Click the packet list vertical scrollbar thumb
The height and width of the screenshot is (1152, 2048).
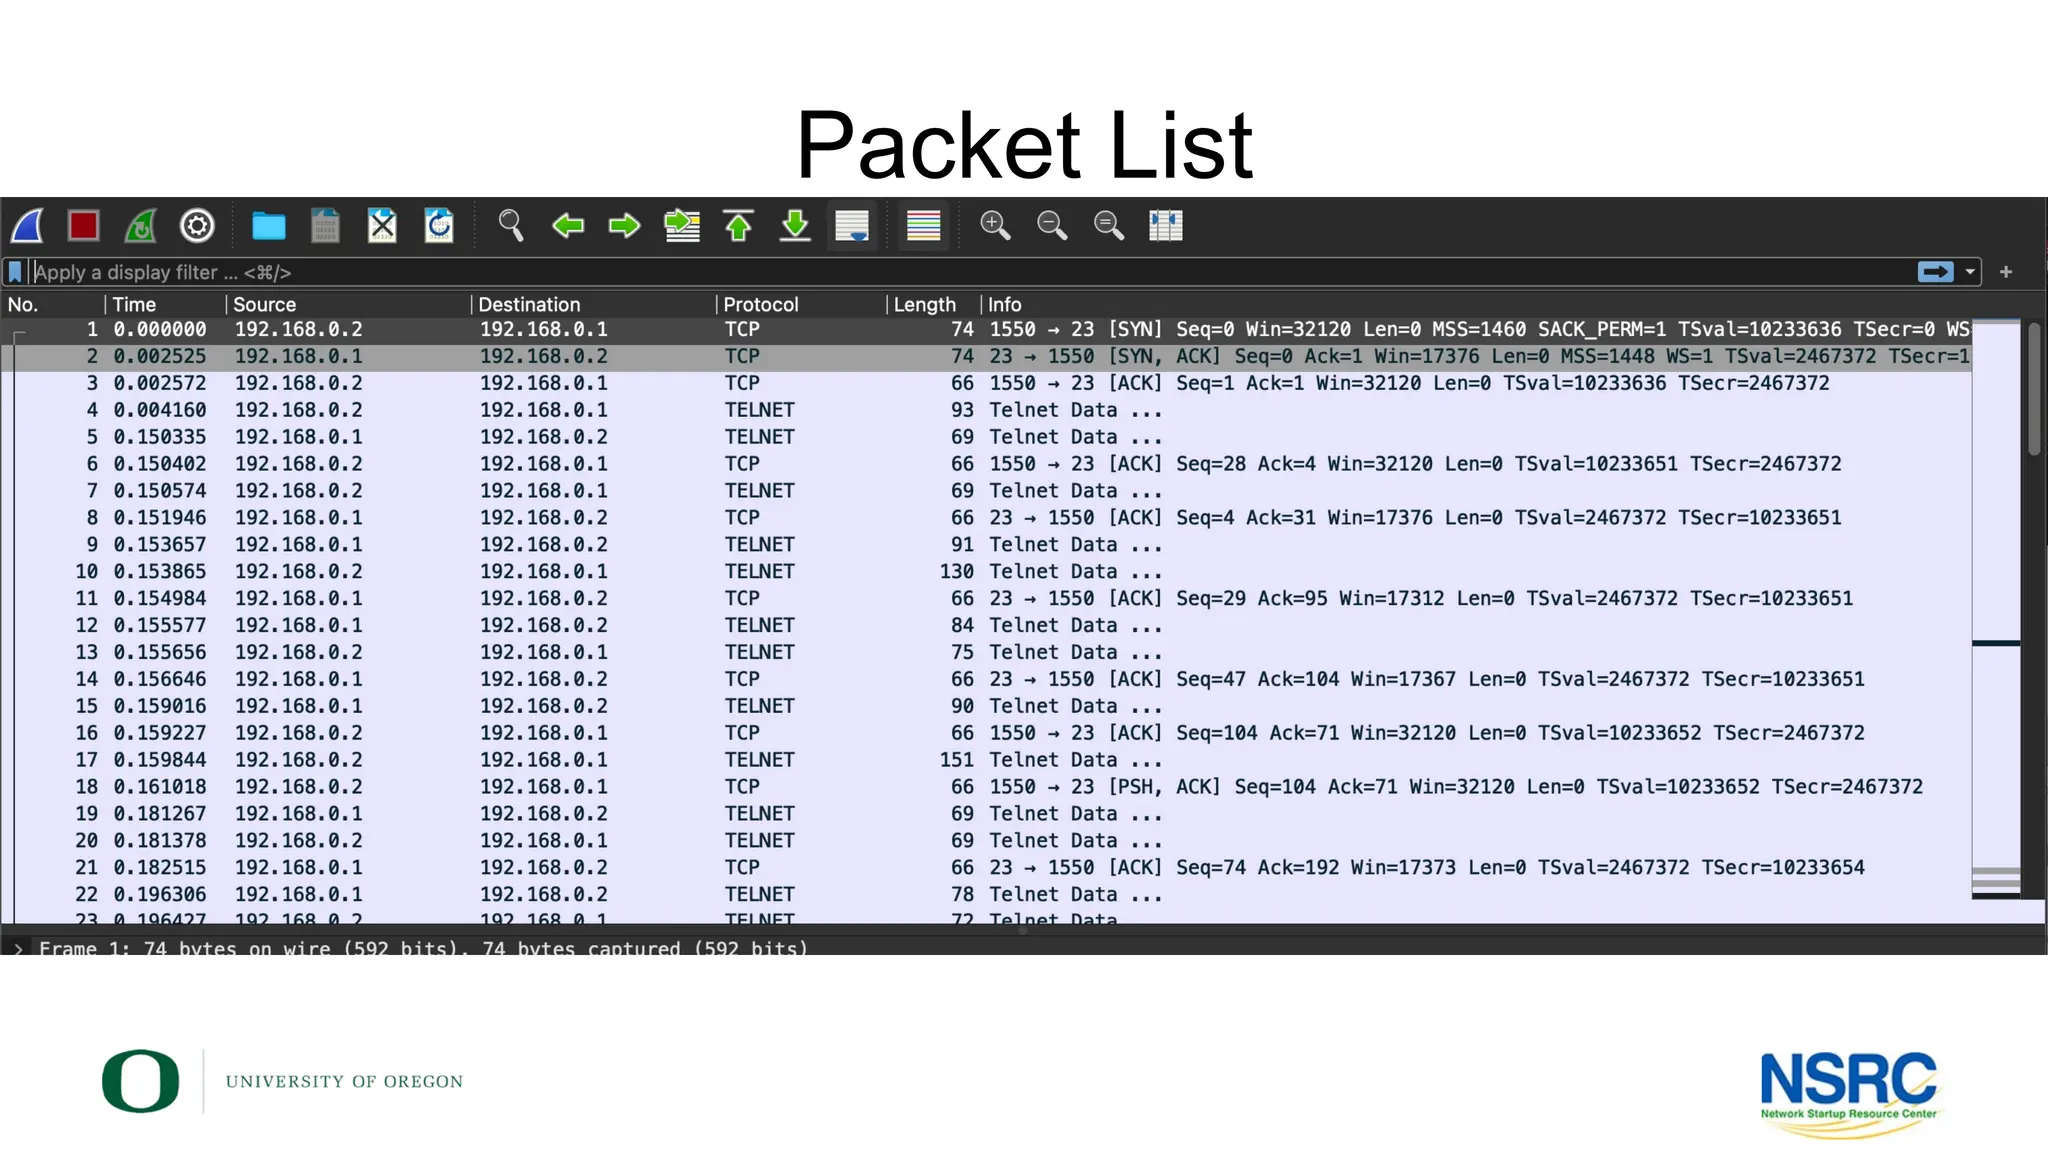pyautogui.click(x=2034, y=389)
